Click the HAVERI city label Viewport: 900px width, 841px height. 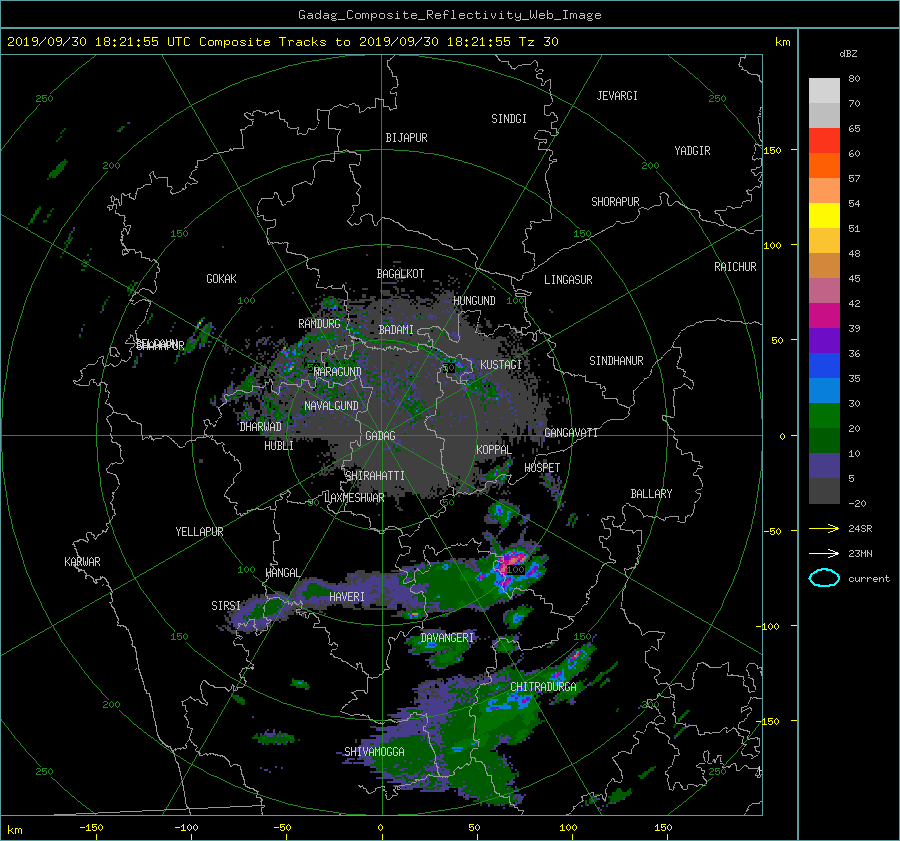(x=347, y=597)
